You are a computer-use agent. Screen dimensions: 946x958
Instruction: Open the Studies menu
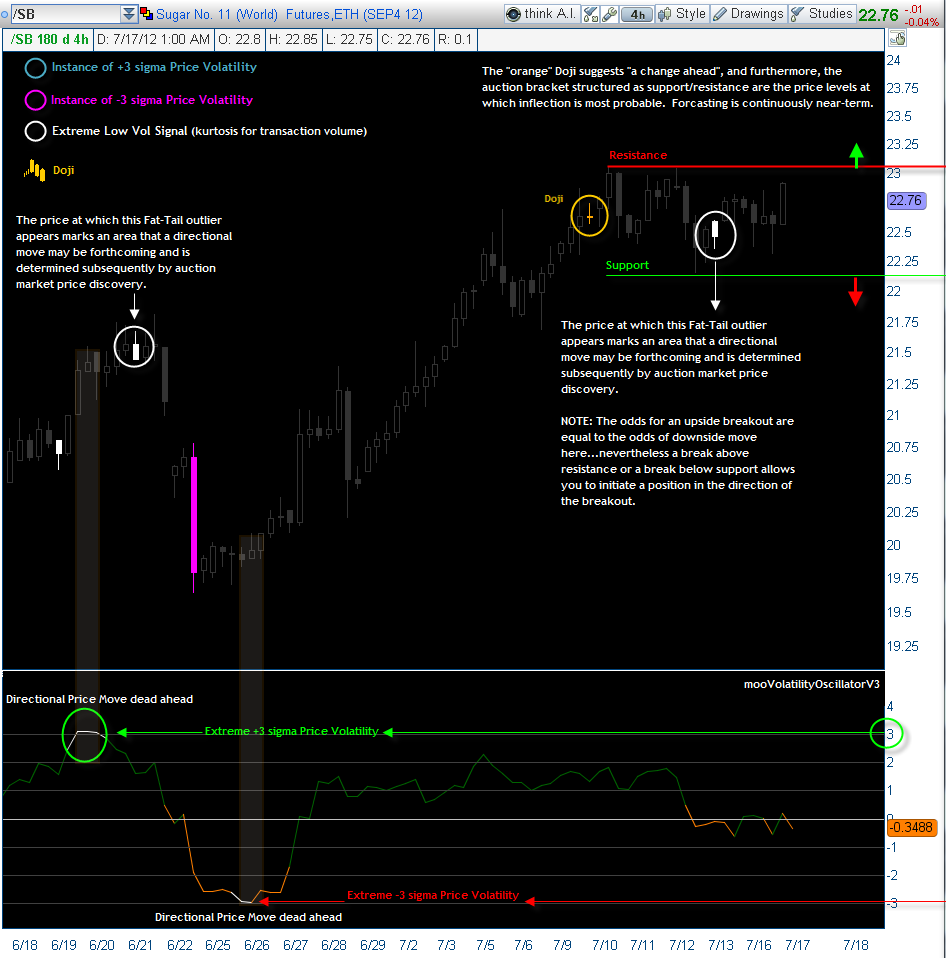coord(821,14)
